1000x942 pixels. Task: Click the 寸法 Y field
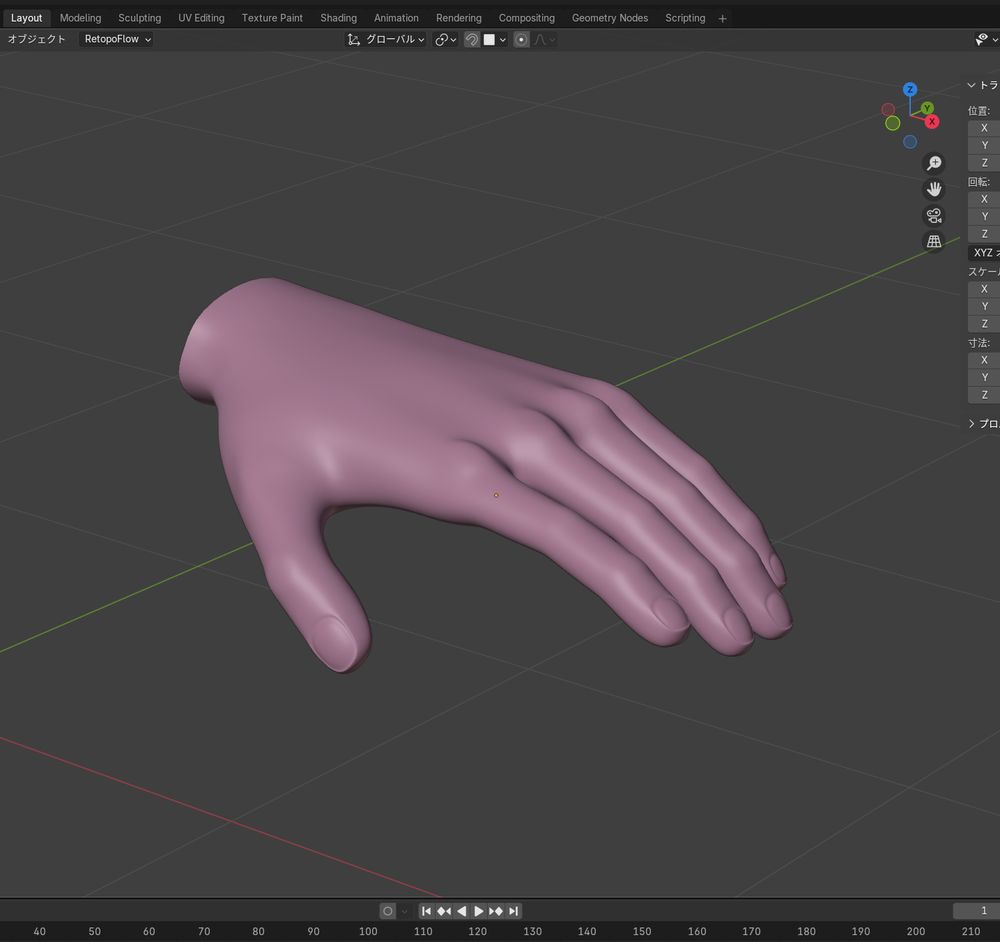pyautogui.click(x=983, y=376)
